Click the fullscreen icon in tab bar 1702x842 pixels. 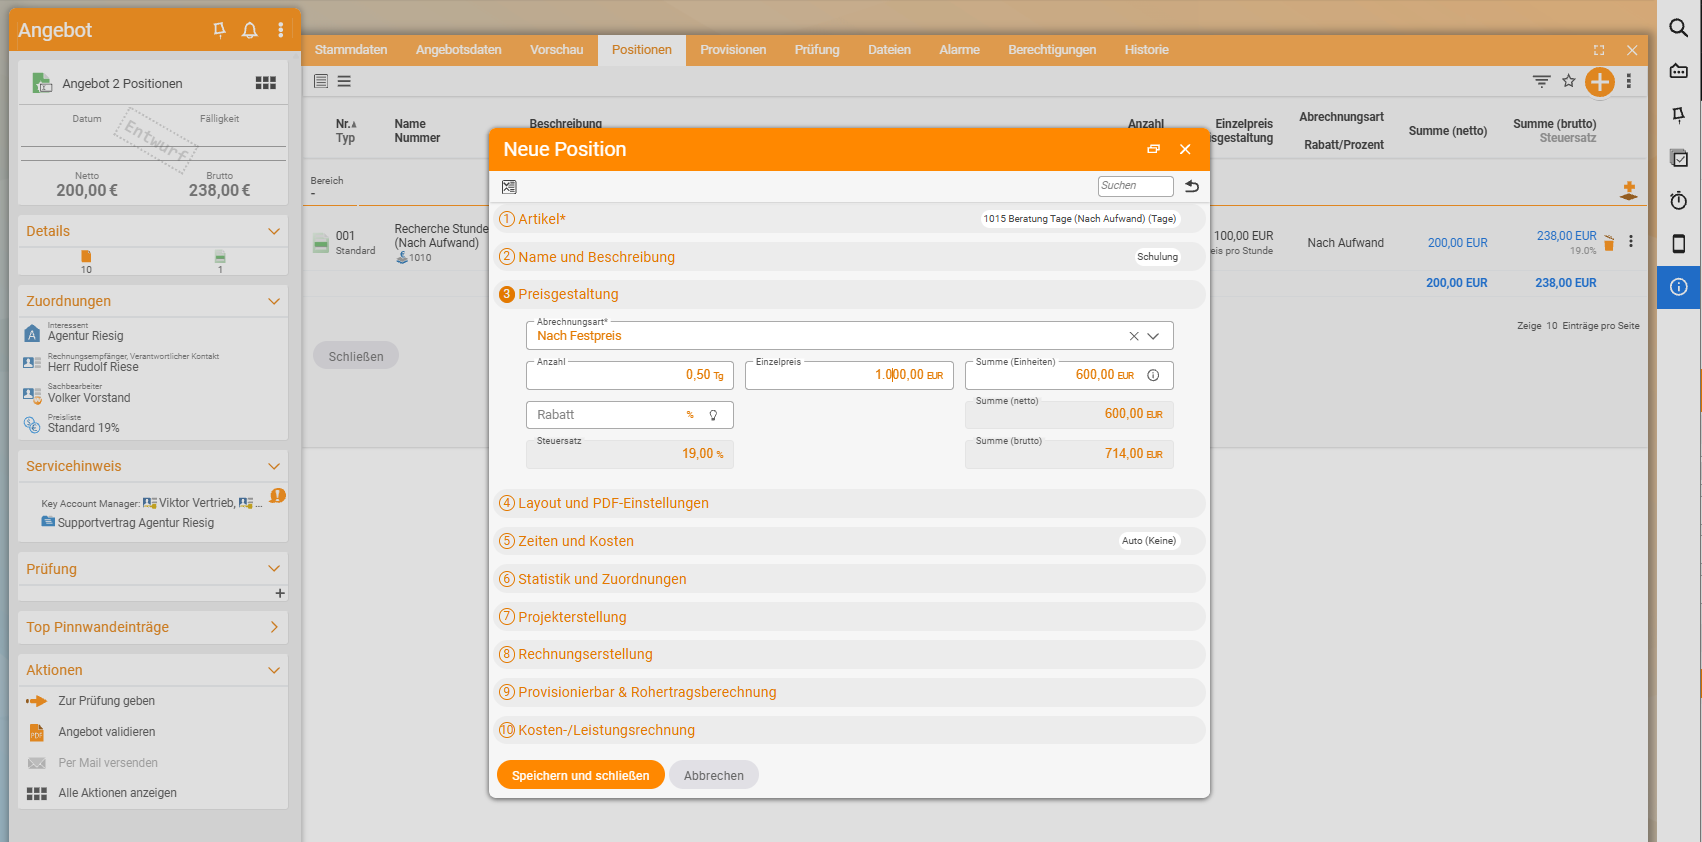[1599, 50]
